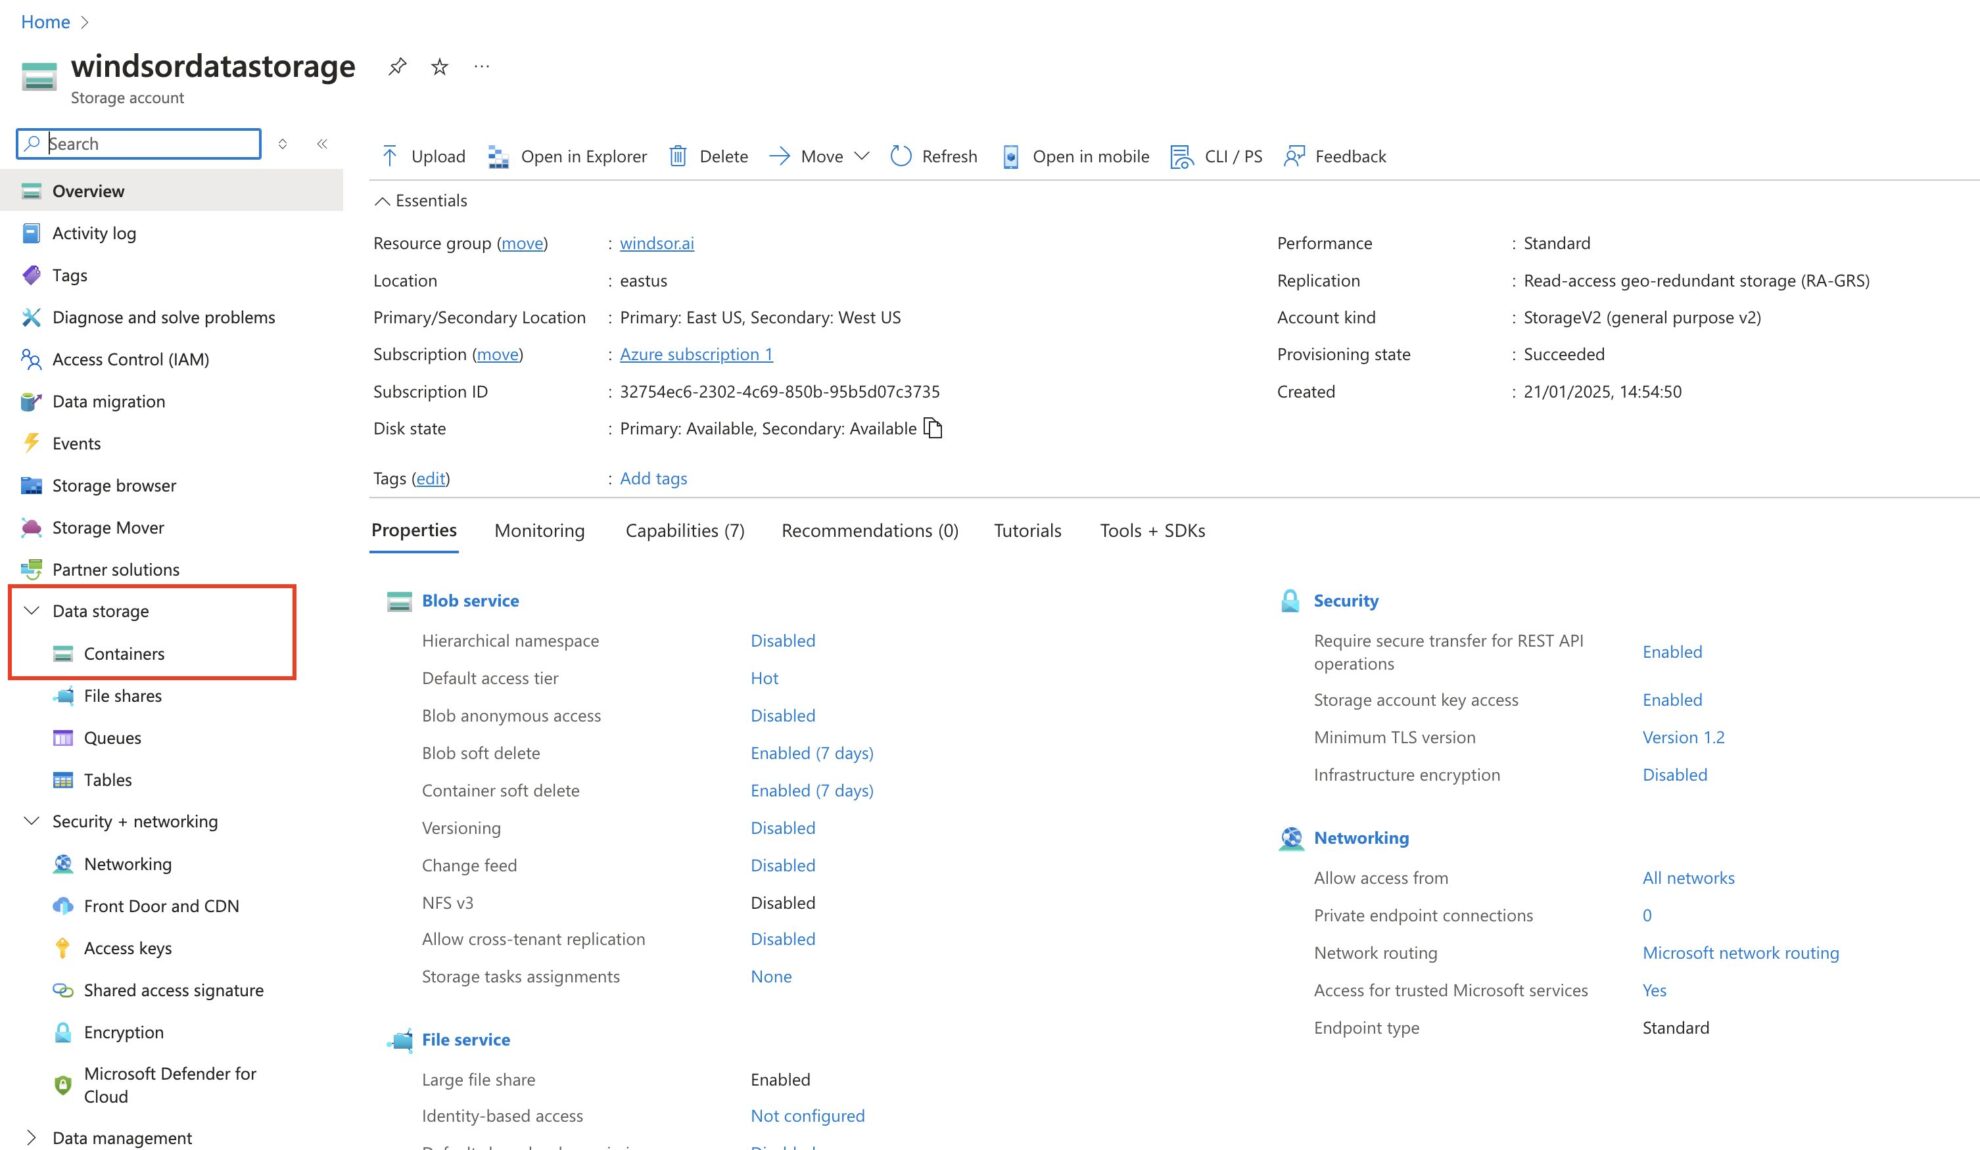1980x1150 pixels.
Task: Open Containers under Data storage
Action: 124,653
